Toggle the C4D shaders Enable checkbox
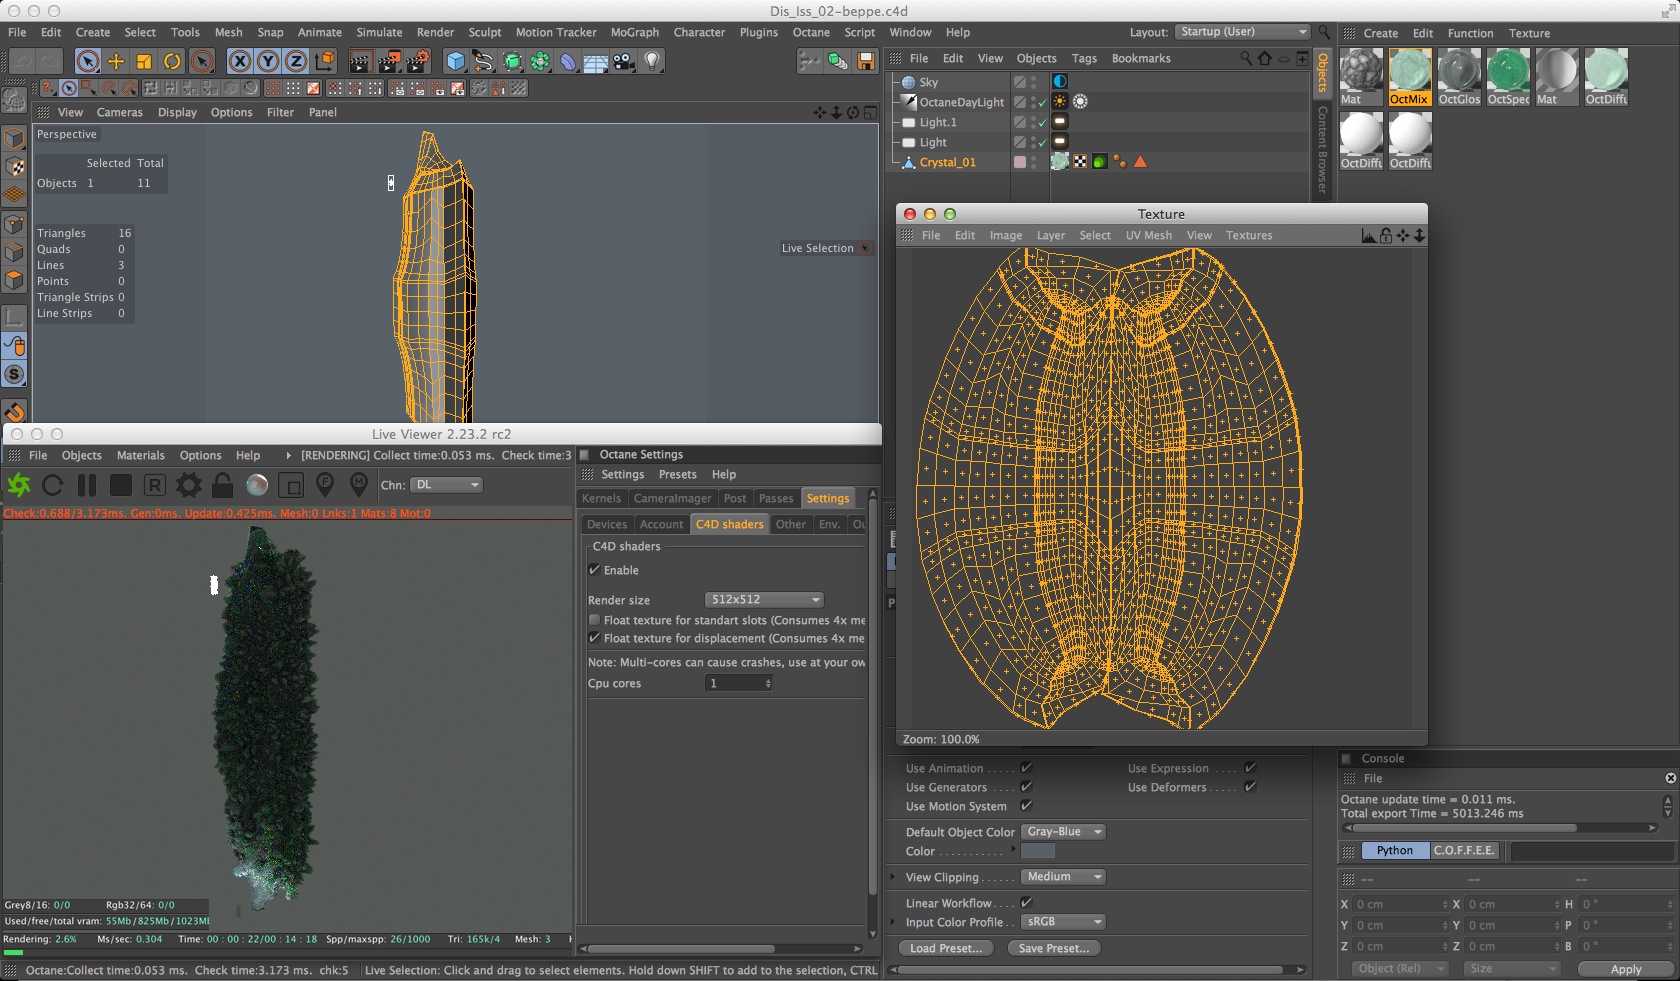 point(595,570)
